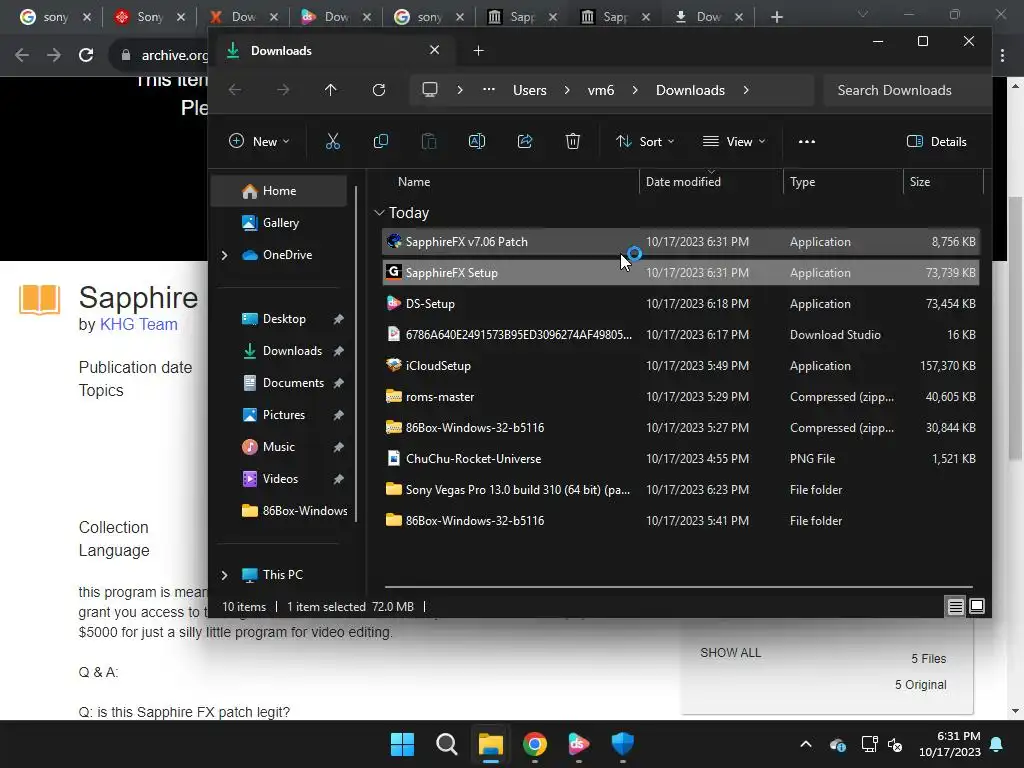1024x768 pixels.
Task: Open the See more ellipsis menu
Action: click(x=807, y=141)
